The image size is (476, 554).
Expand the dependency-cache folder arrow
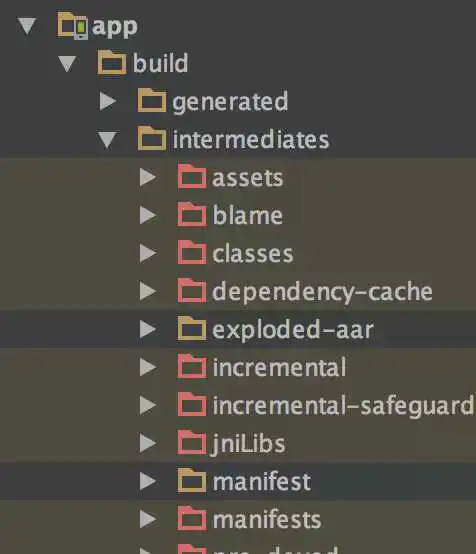click(x=148, y=291)
